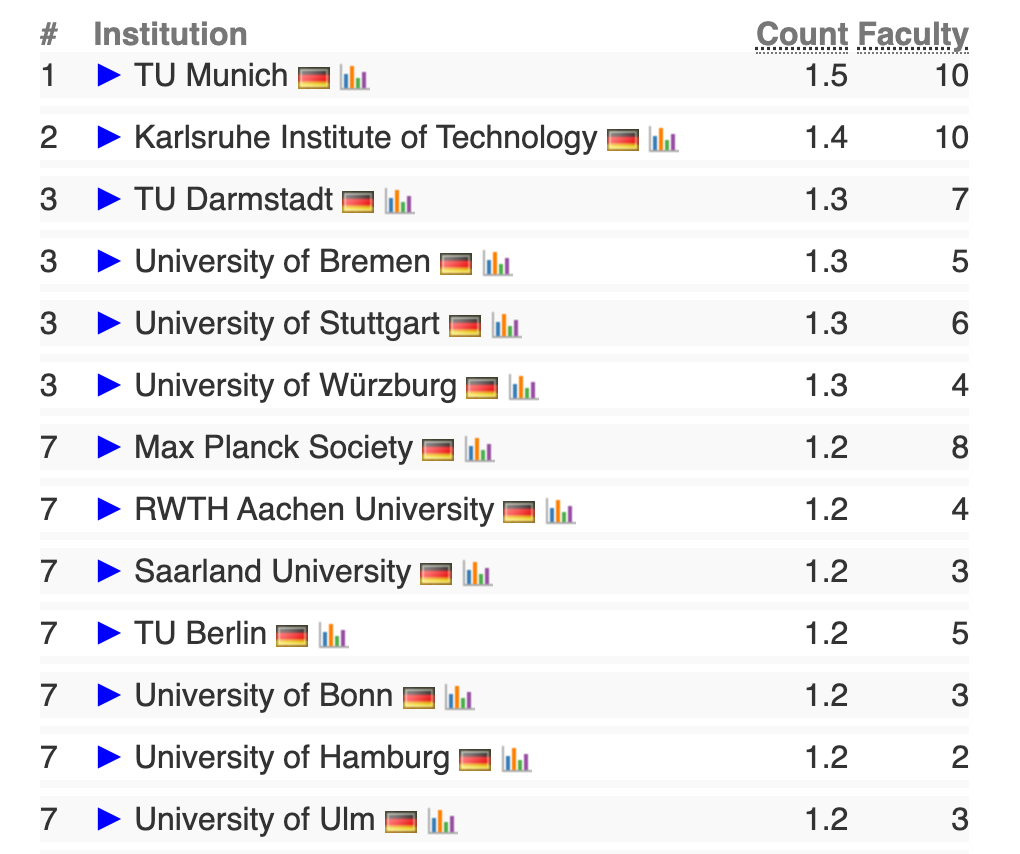Sort by the Faculty column
The height and width of the screenshot is (854, 1020).
[x=913, y=33]
